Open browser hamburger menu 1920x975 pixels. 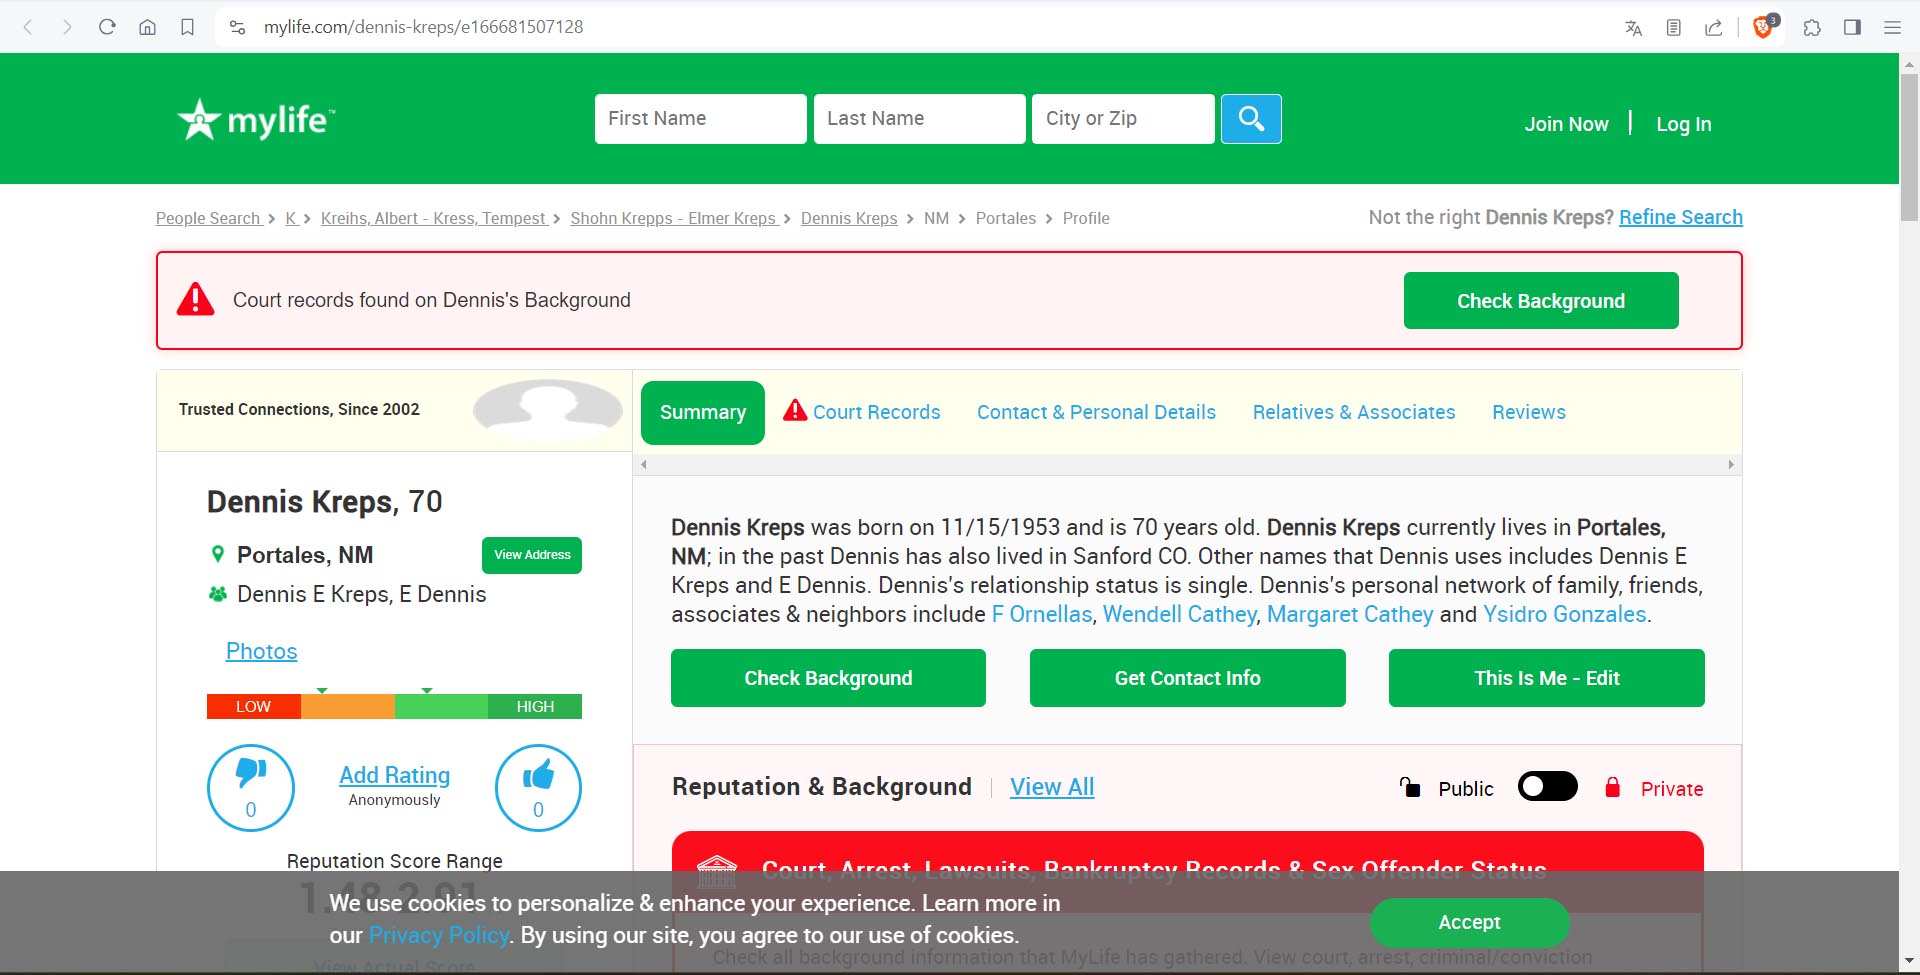[1892, 28]
